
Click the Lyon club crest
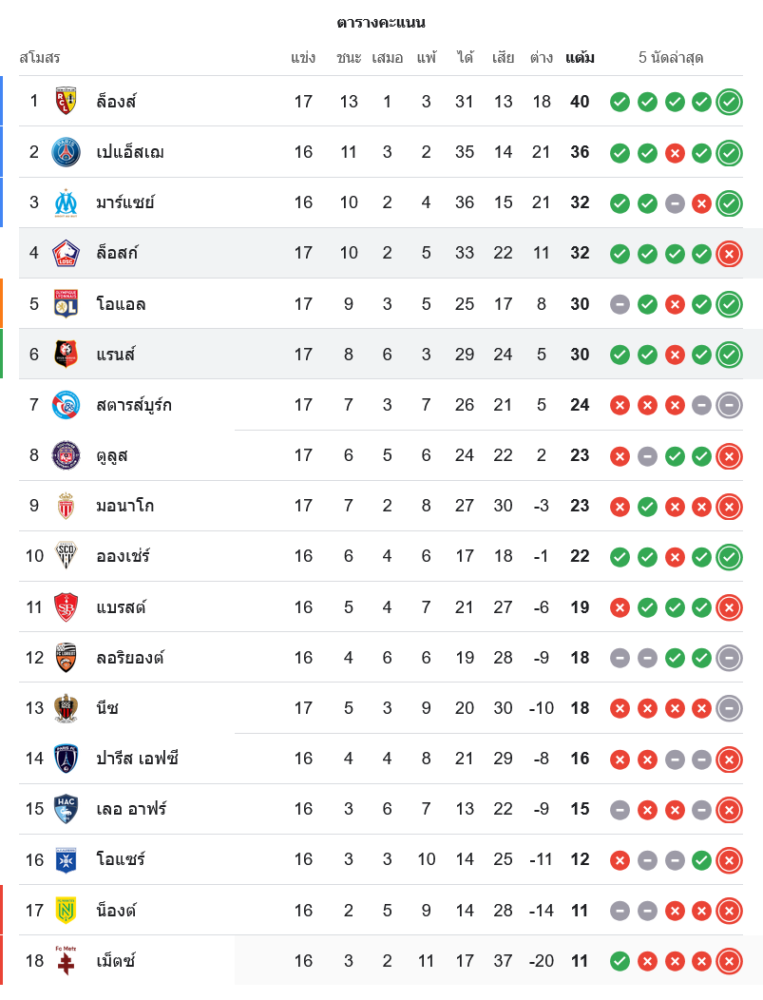(x=66, y=303)
